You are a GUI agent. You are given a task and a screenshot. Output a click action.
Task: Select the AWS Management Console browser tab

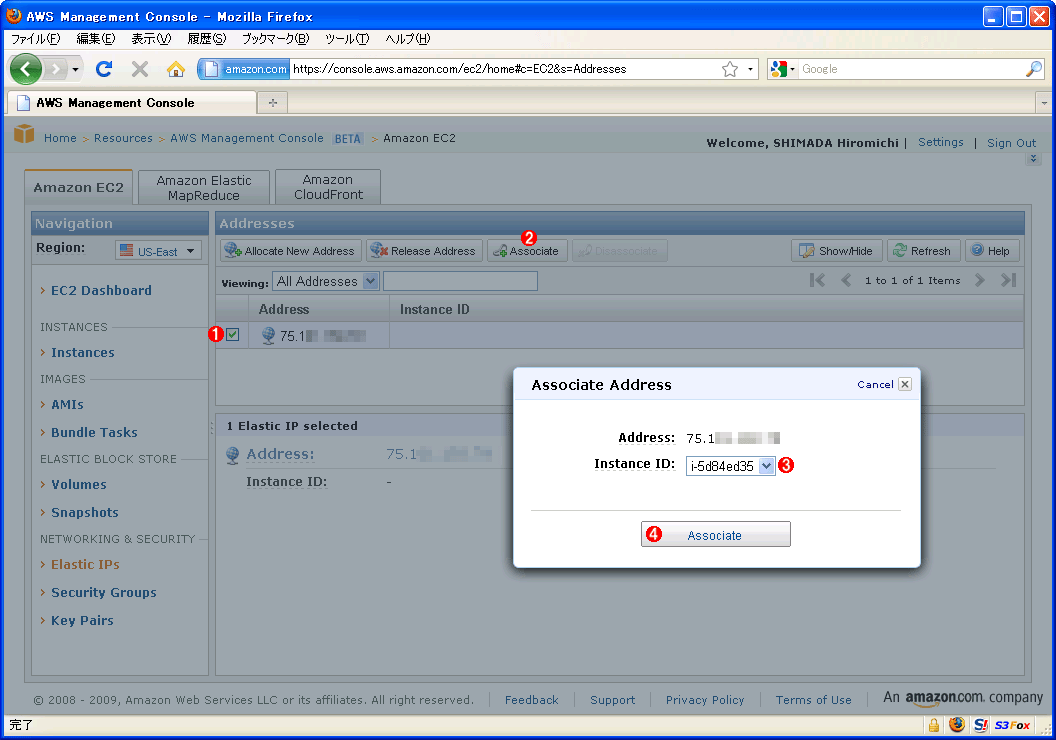point(132,102)
